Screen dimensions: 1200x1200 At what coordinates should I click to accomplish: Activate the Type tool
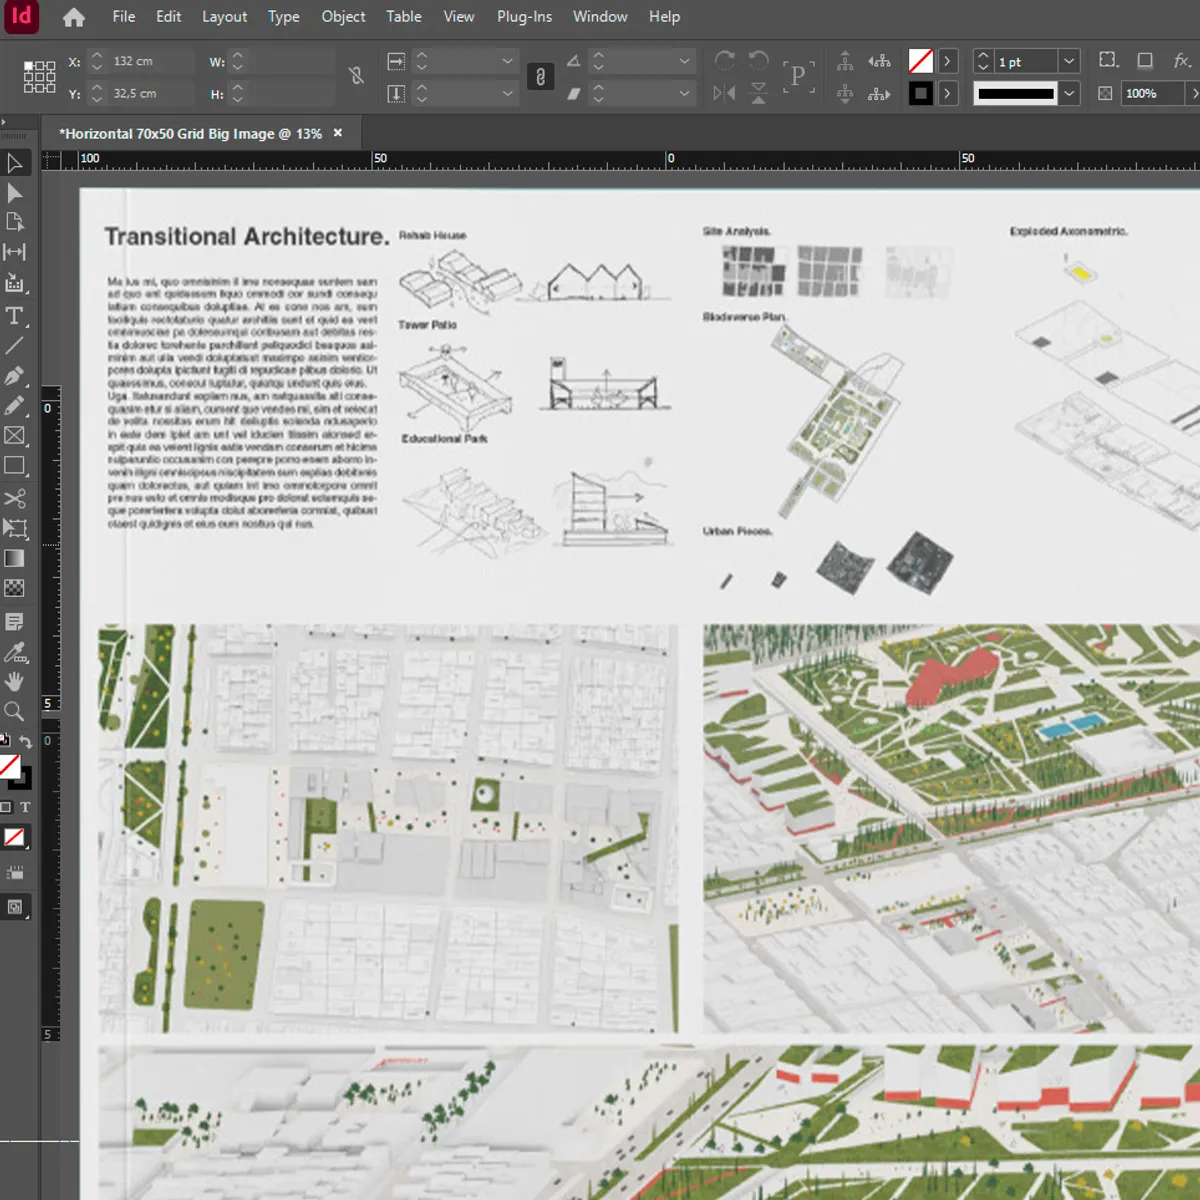tap(15, 316)
